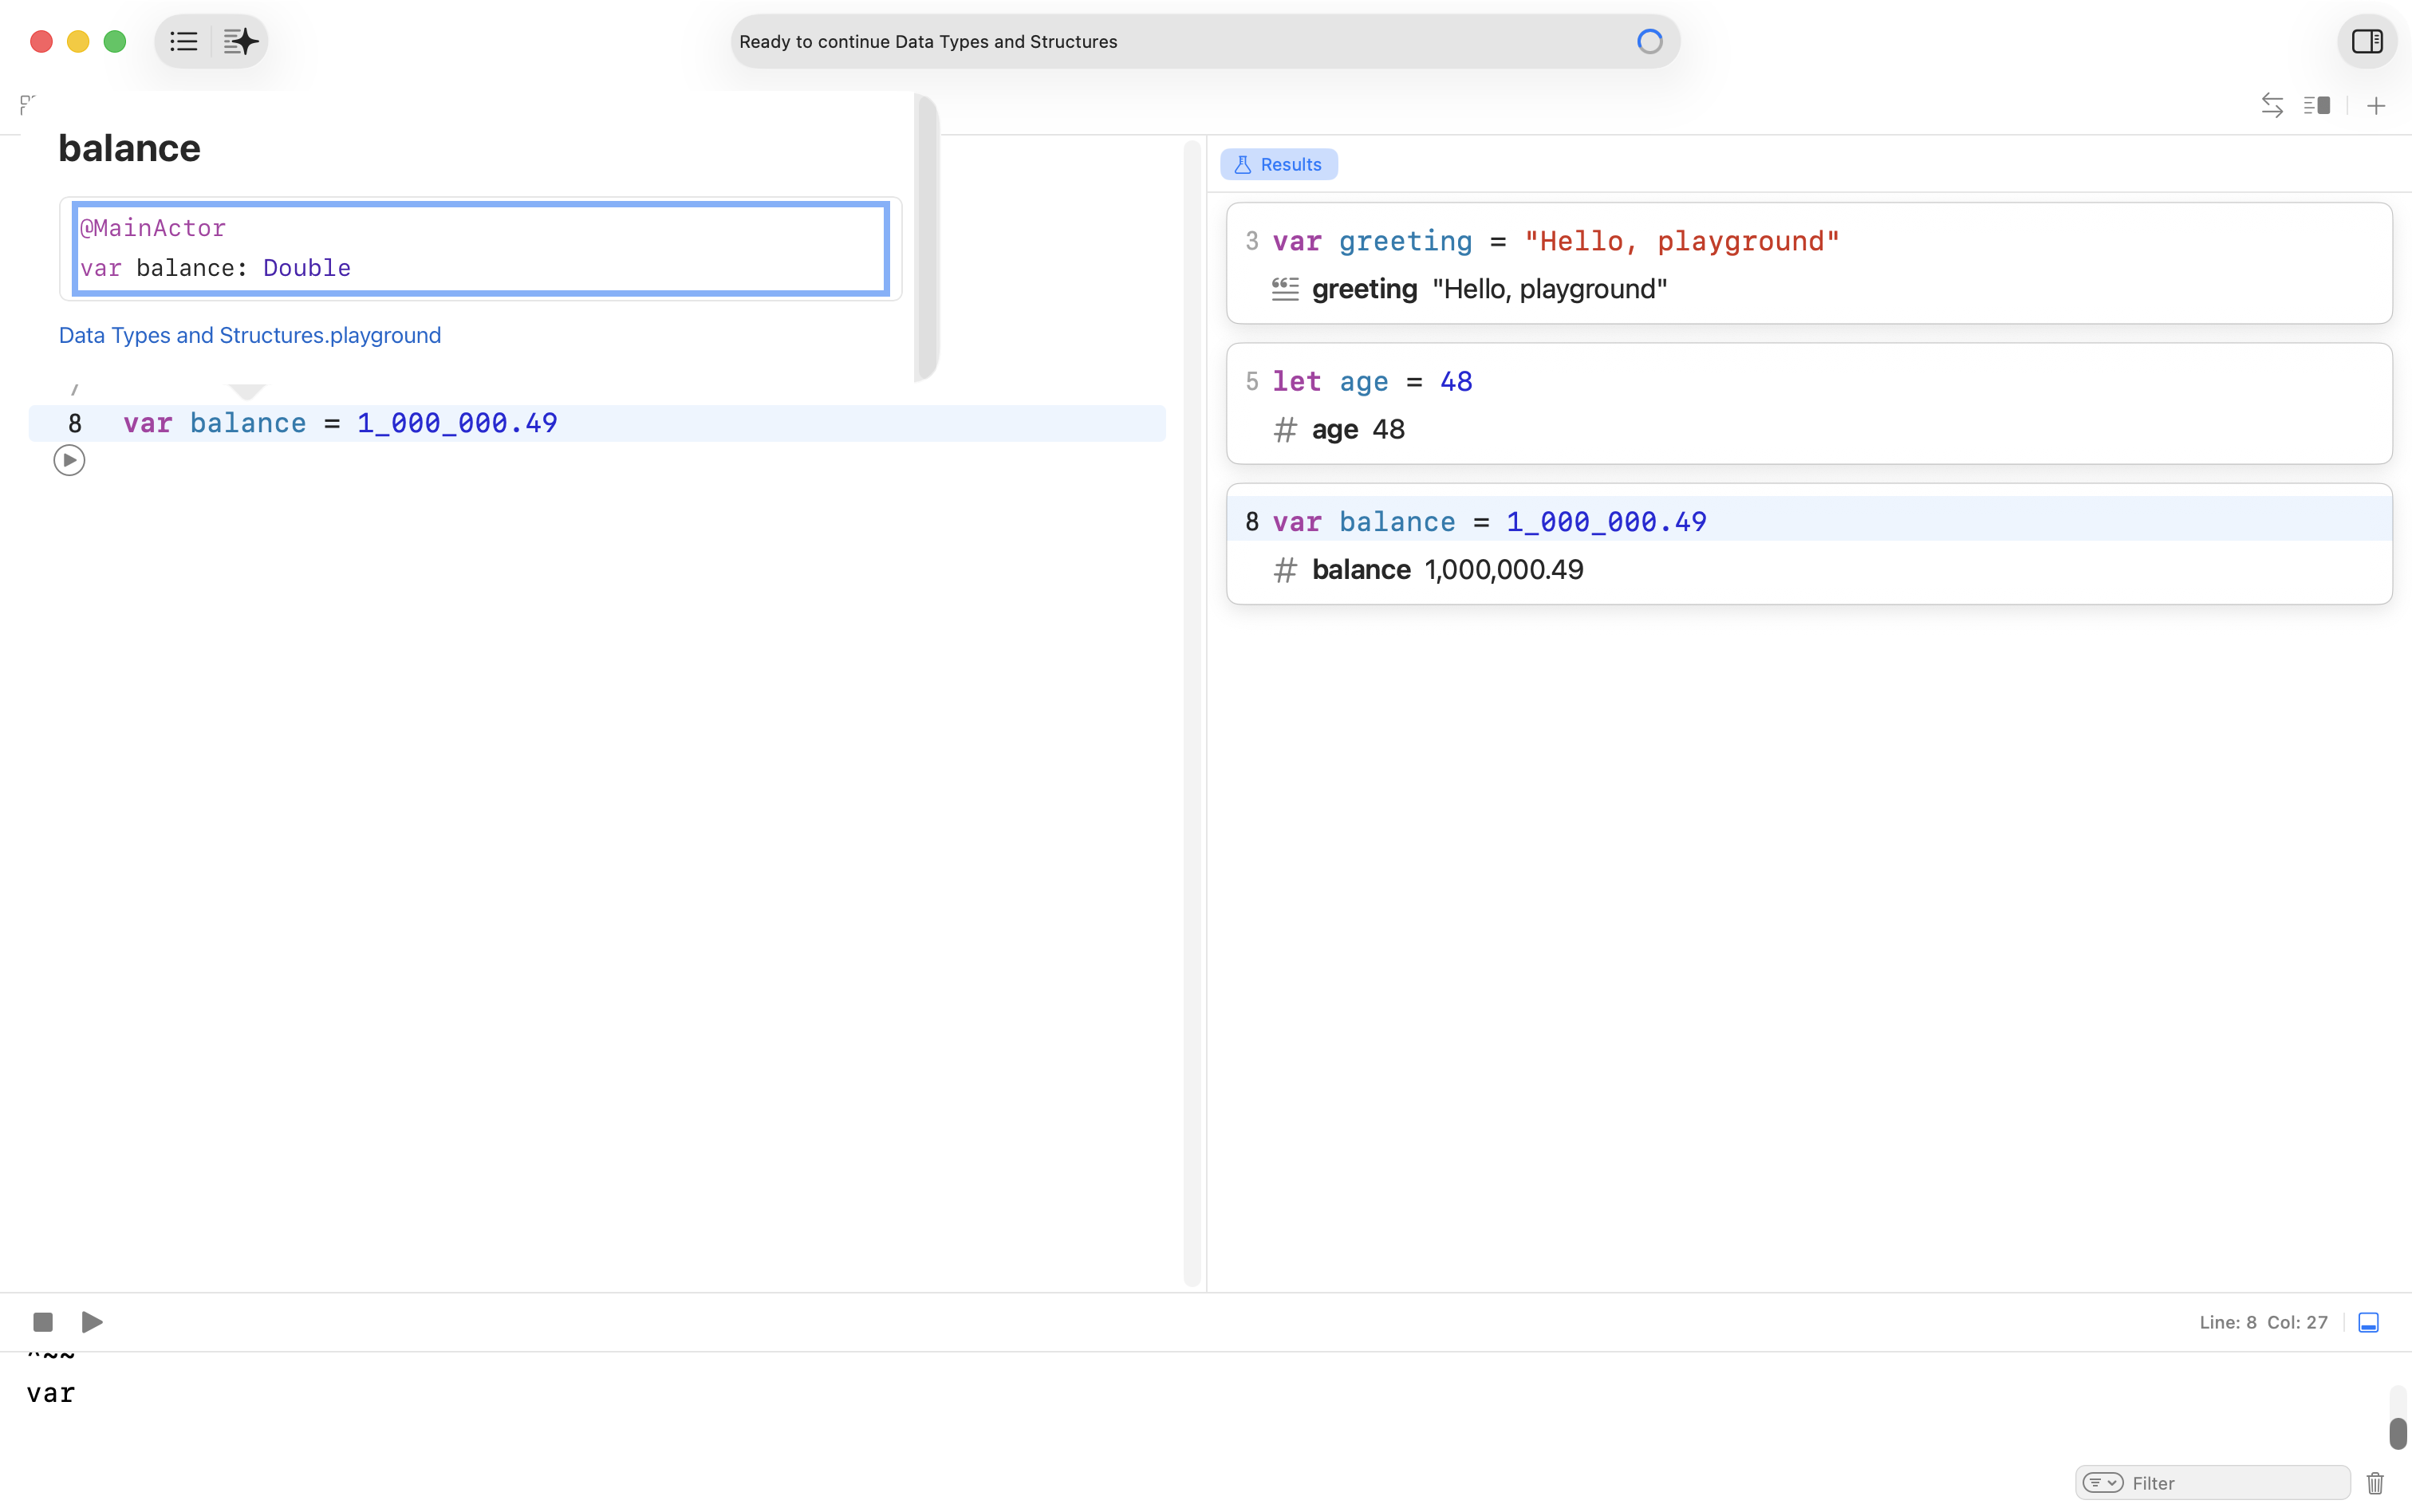This screenshot has width=2412, height=1512.
Task: Click the swap arrows editor icon
Action: pyautogui.click(x=2272, y=105)
